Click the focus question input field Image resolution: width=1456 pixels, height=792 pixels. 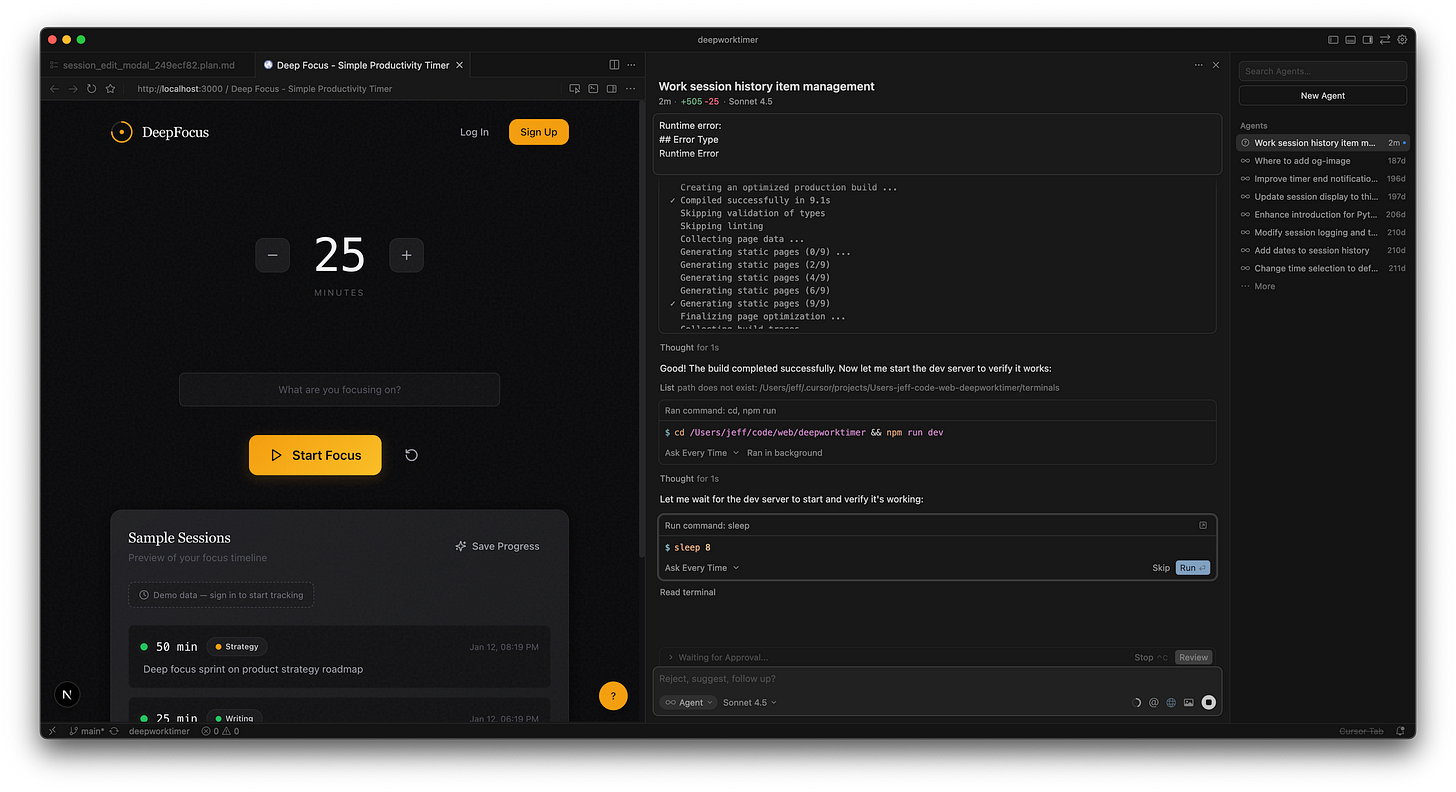[x=339, y=389]
